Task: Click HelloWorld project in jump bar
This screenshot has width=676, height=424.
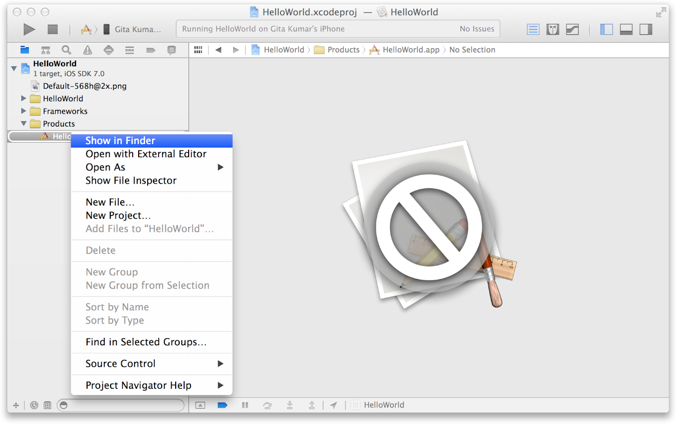Action: pyautogui.click(x=278, y=50)
